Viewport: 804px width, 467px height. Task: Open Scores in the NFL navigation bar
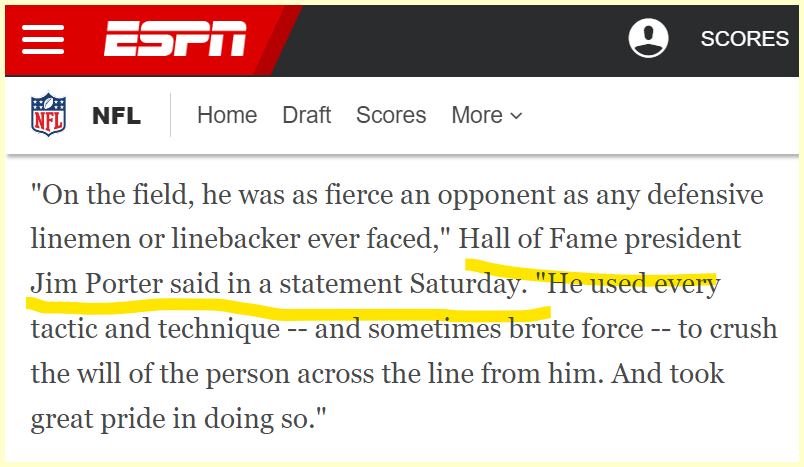click(x=391, y=115)
